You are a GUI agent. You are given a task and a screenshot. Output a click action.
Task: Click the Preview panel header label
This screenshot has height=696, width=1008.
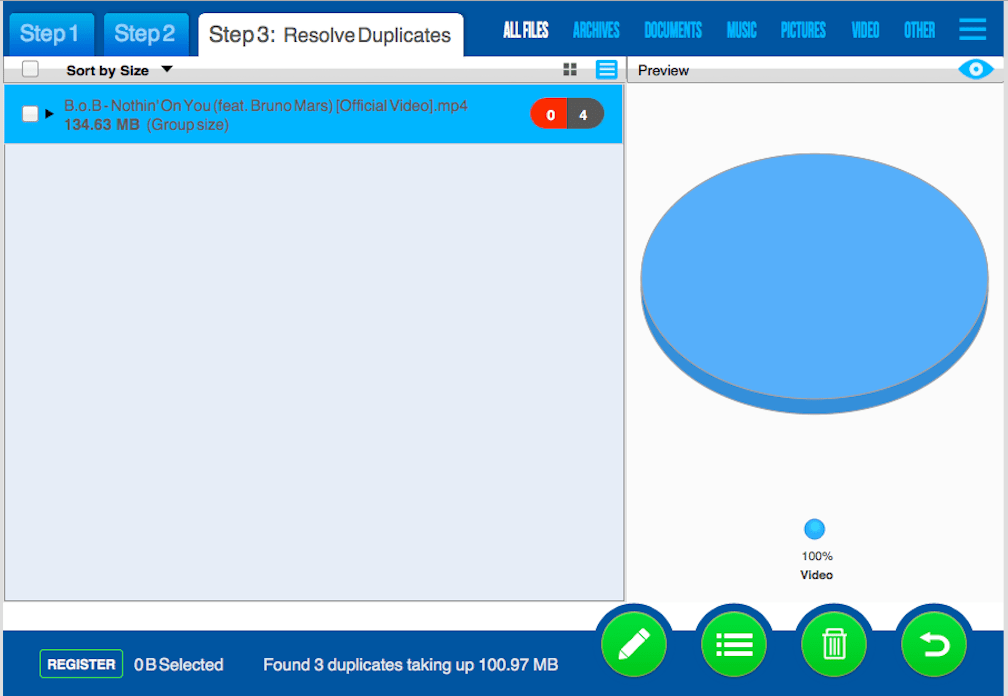tap(663, 70)
